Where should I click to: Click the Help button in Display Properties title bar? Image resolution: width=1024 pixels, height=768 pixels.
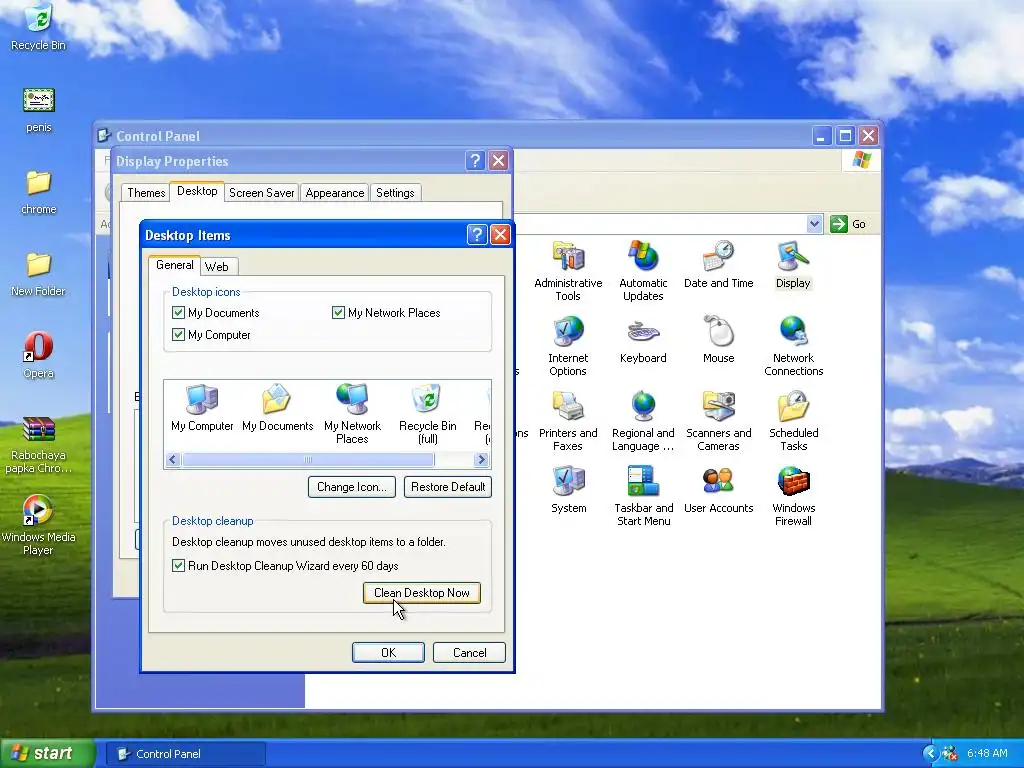(x=475, y=161)
